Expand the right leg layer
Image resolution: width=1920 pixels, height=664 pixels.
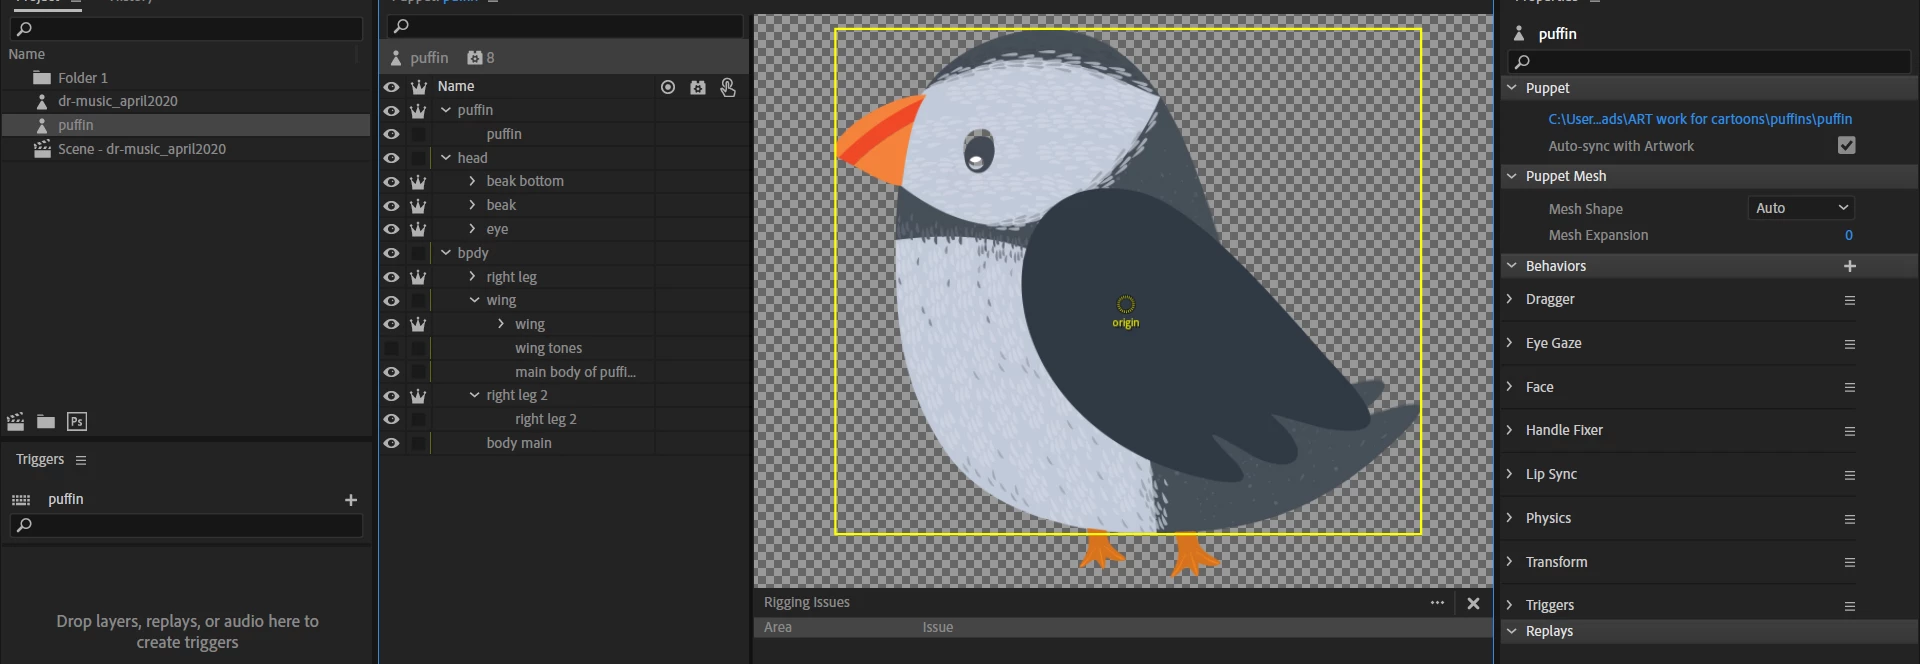(472, 277)
